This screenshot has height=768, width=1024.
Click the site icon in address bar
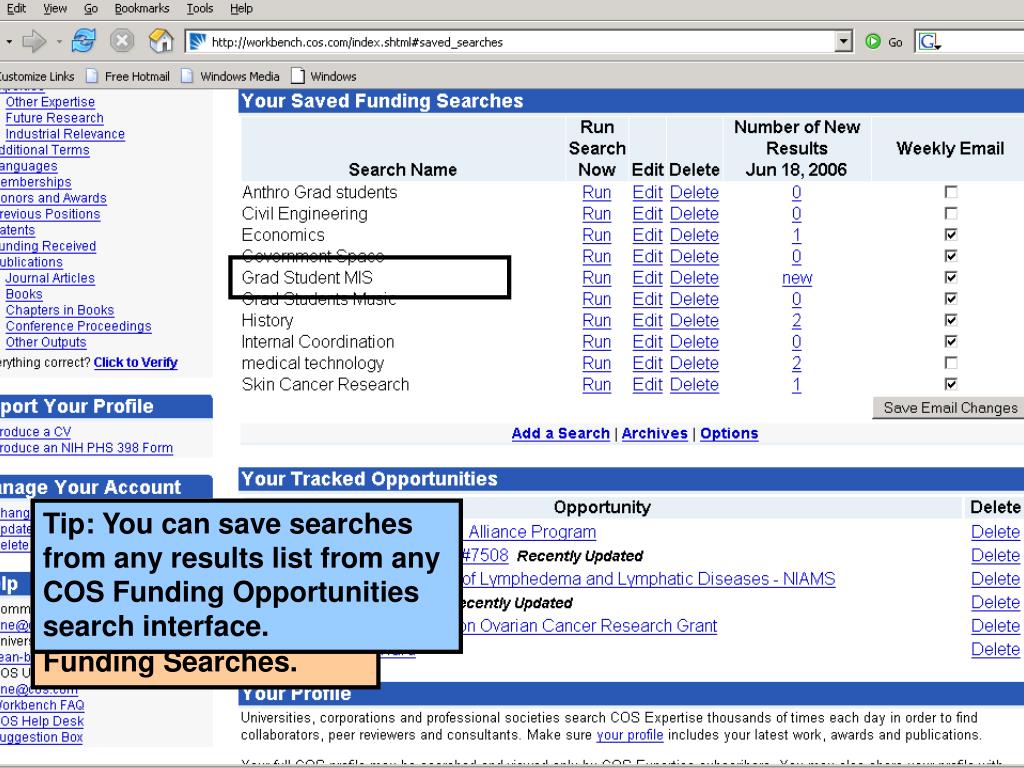pyautogui.click(x=198, y=42)
